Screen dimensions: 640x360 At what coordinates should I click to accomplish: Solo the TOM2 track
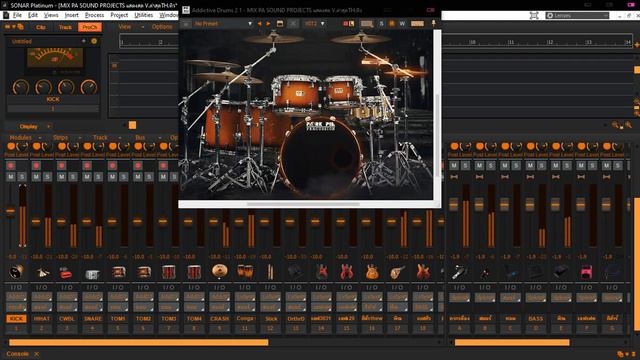pyautogui.click(x=149, y=177)
